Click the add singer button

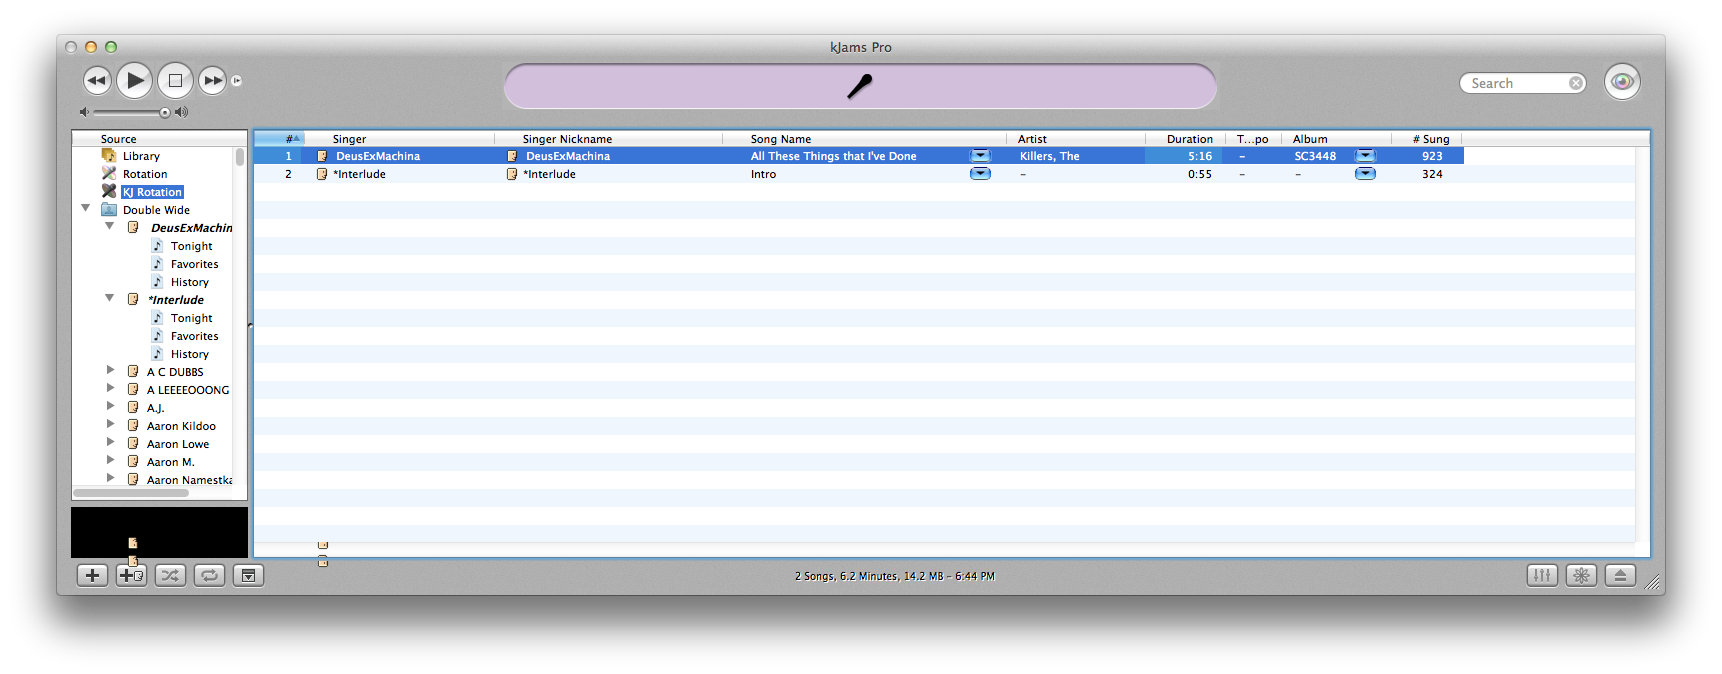[131, 575]
